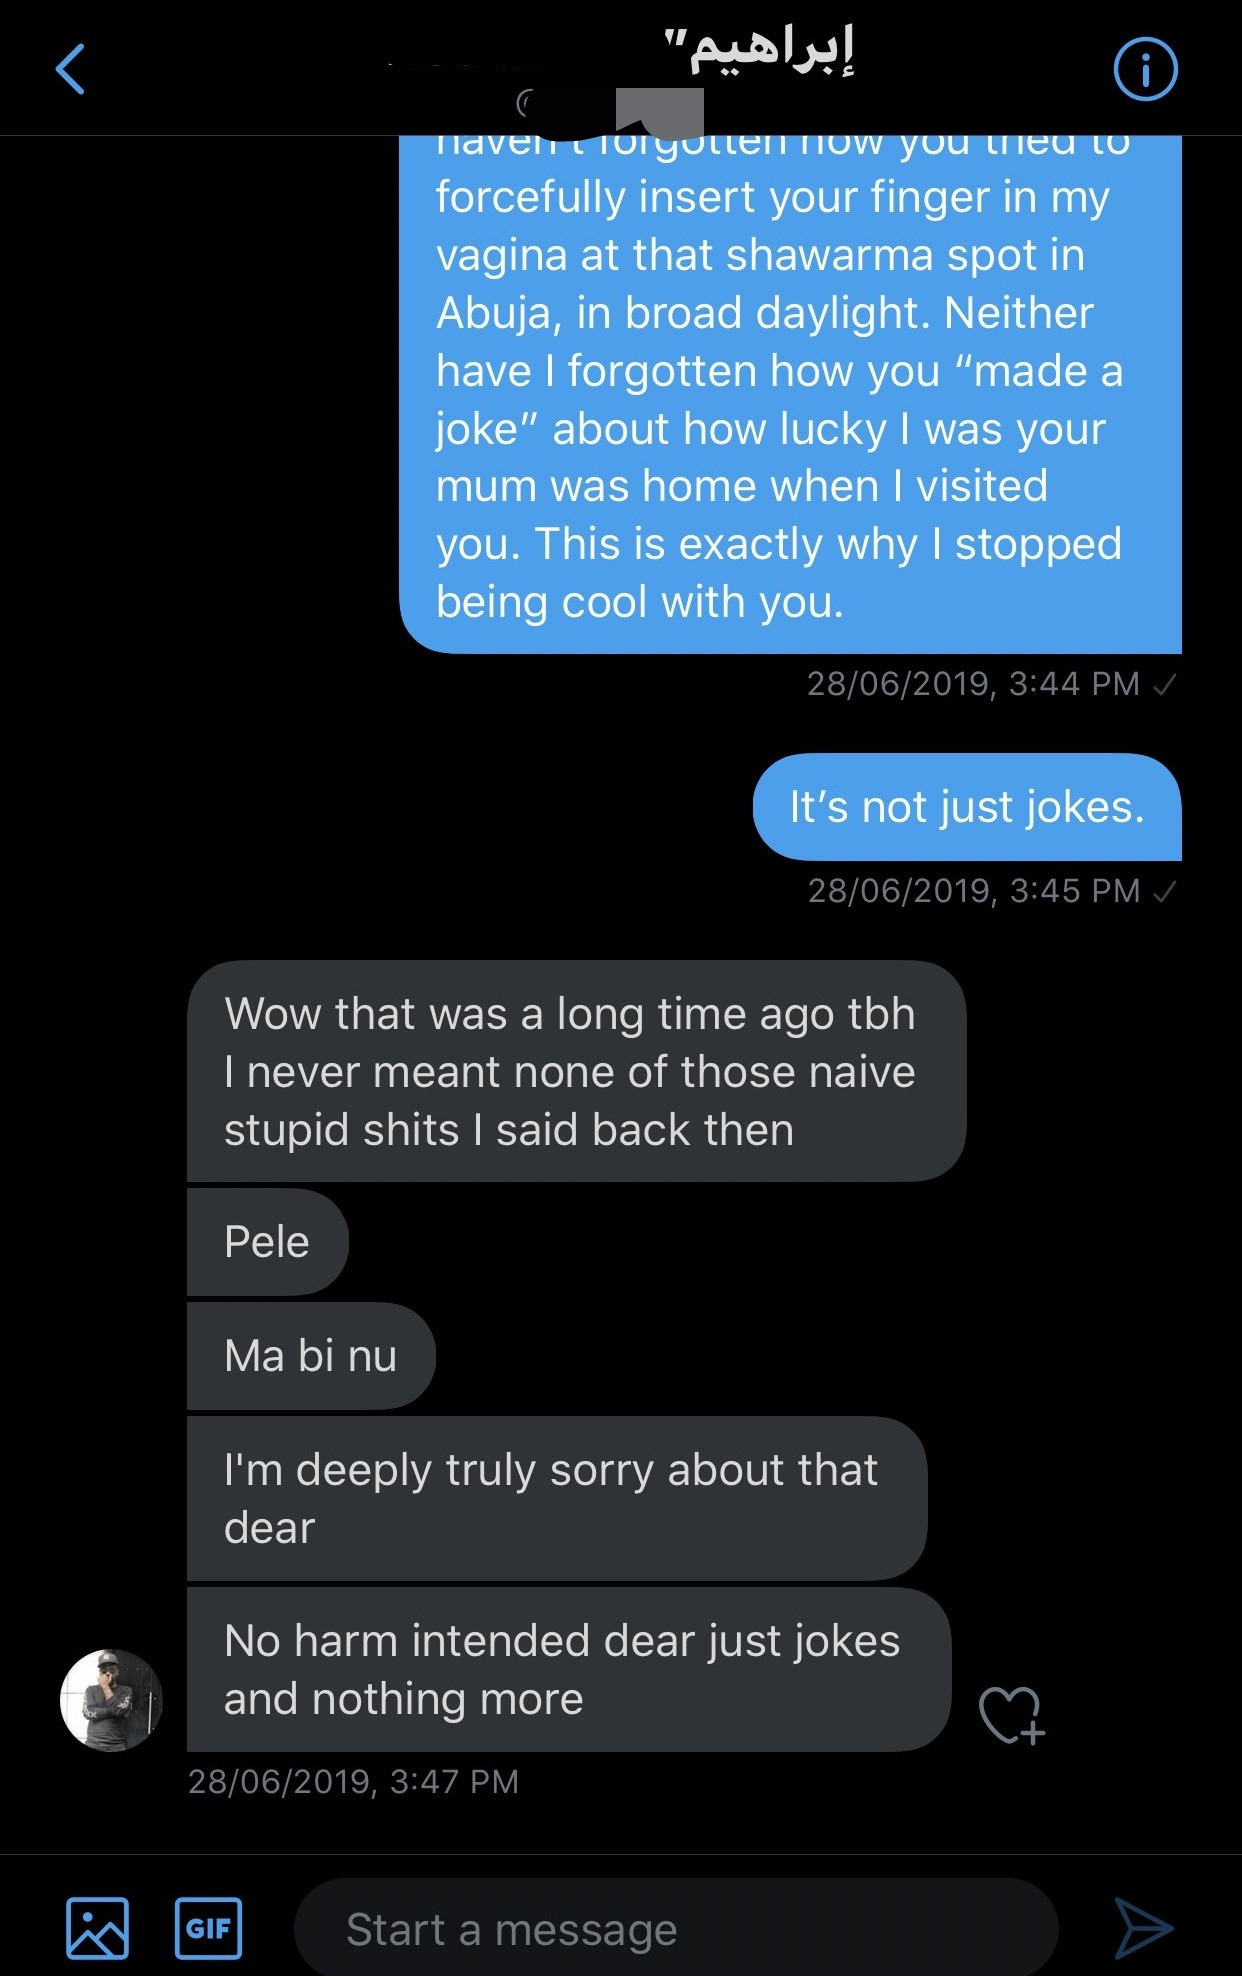Tap the 3:45 PM timestamp
1242x1976 pixels.
973,891
